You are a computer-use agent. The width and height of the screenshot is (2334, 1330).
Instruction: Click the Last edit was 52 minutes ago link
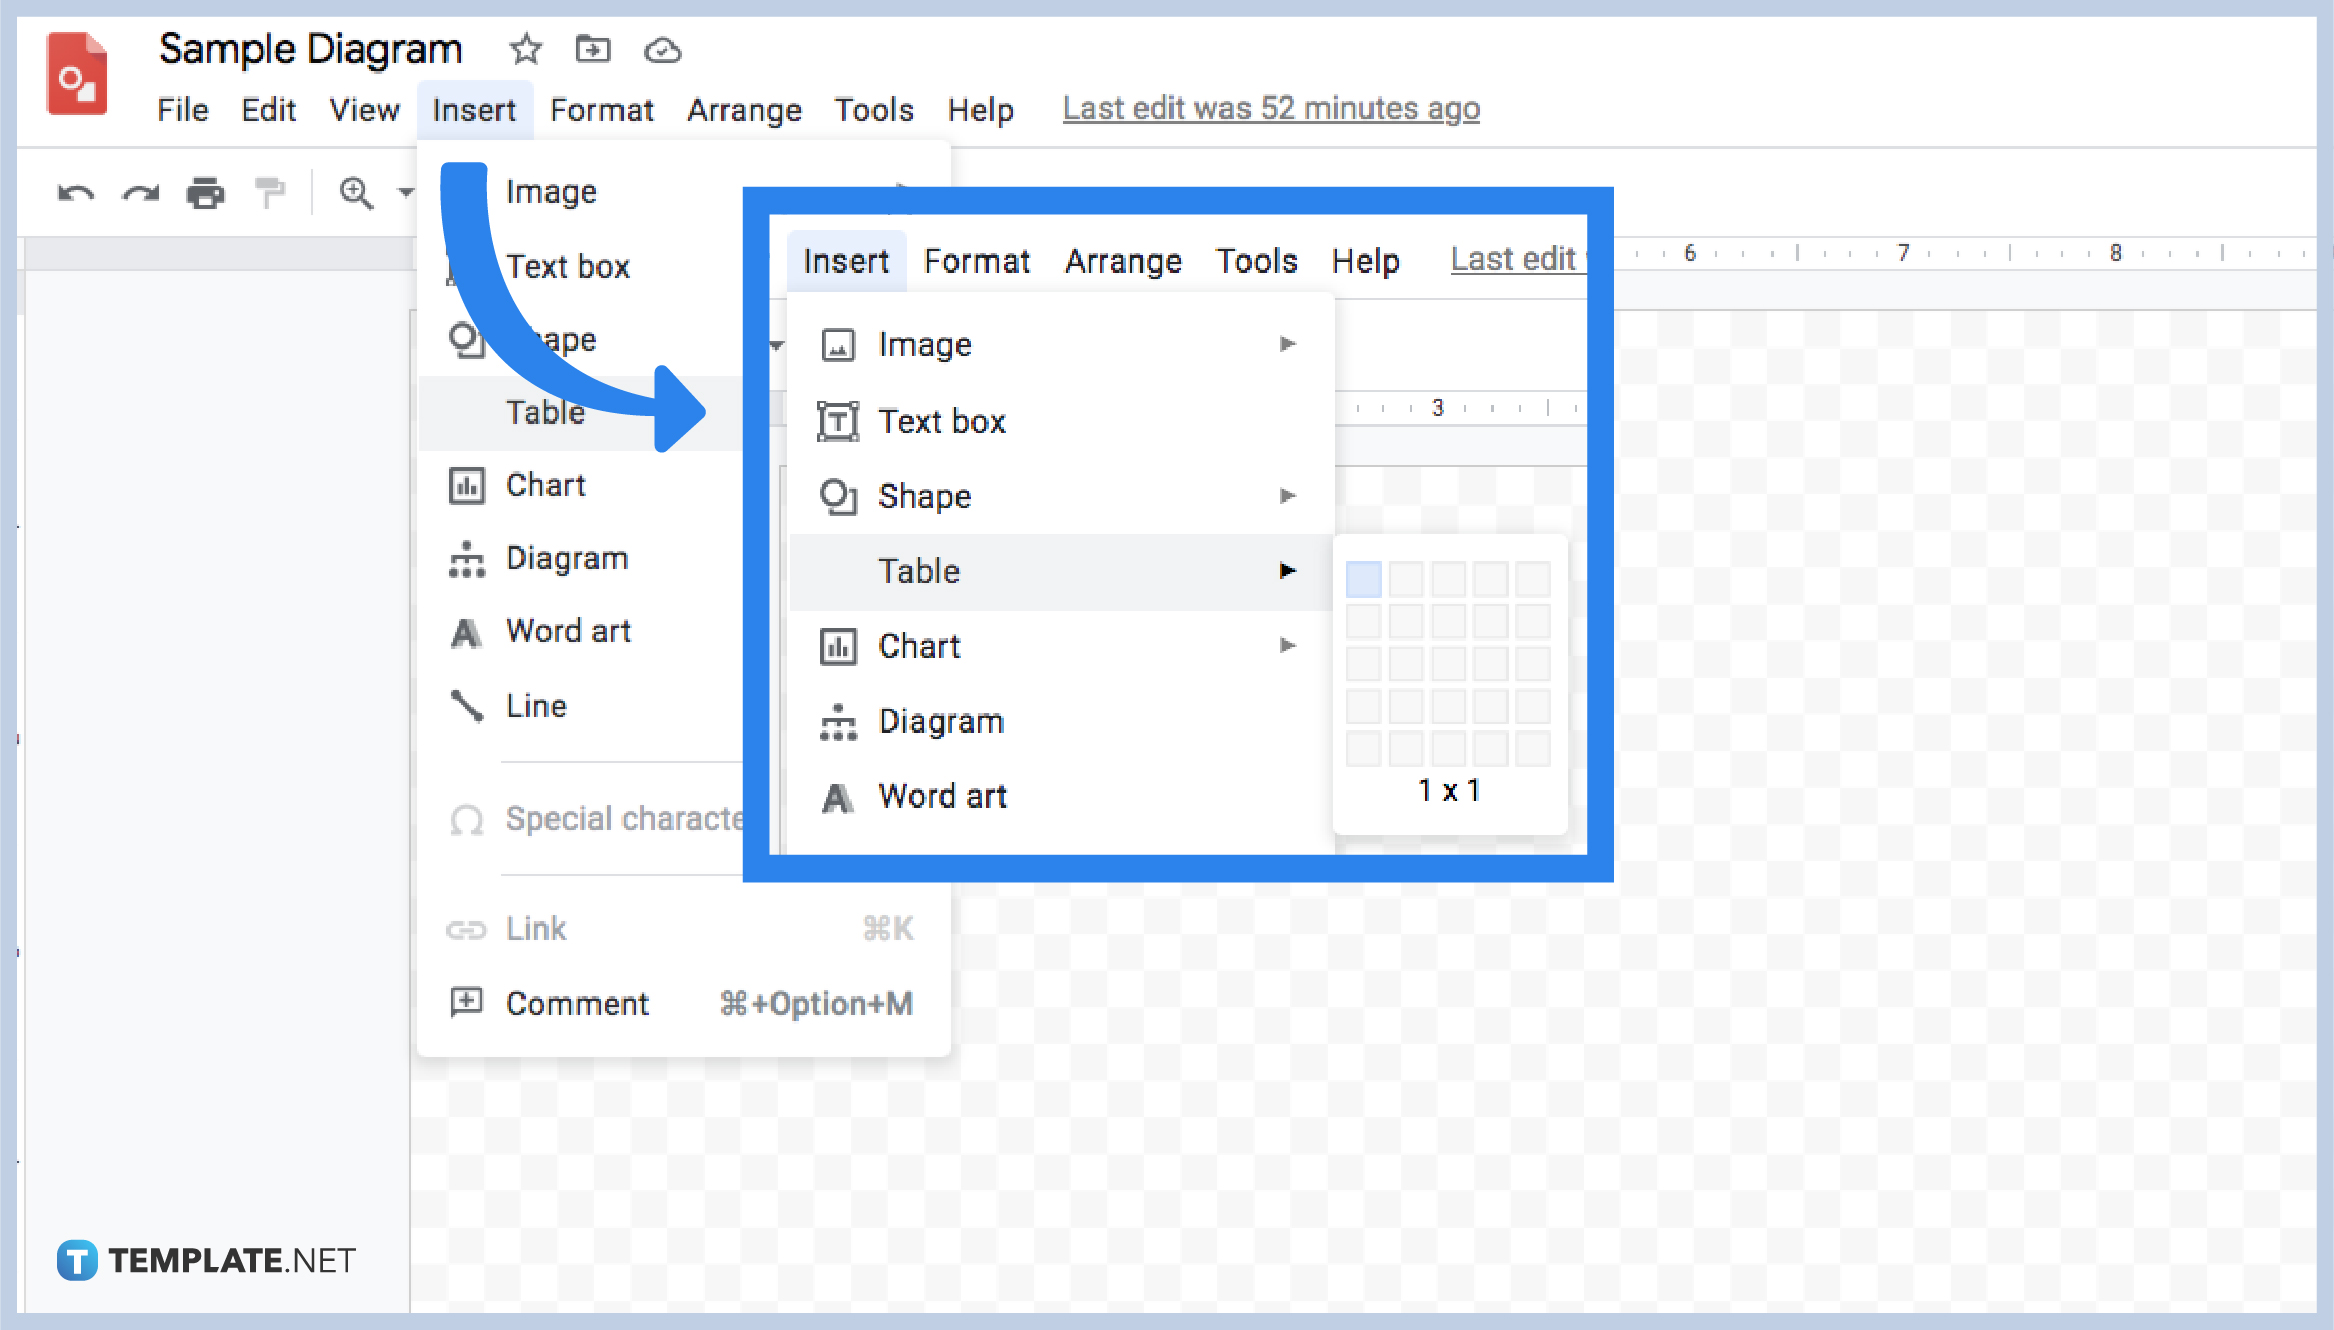point(1269,108)
